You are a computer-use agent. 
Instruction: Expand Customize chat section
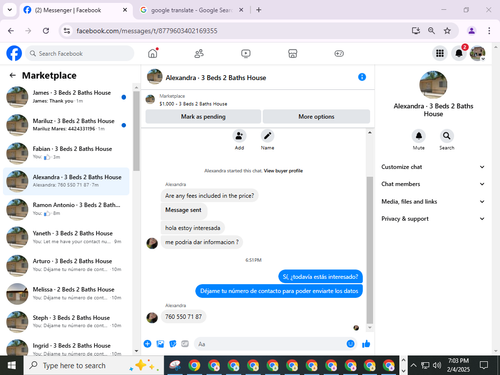pyautogui.click(x=433, y=167)
